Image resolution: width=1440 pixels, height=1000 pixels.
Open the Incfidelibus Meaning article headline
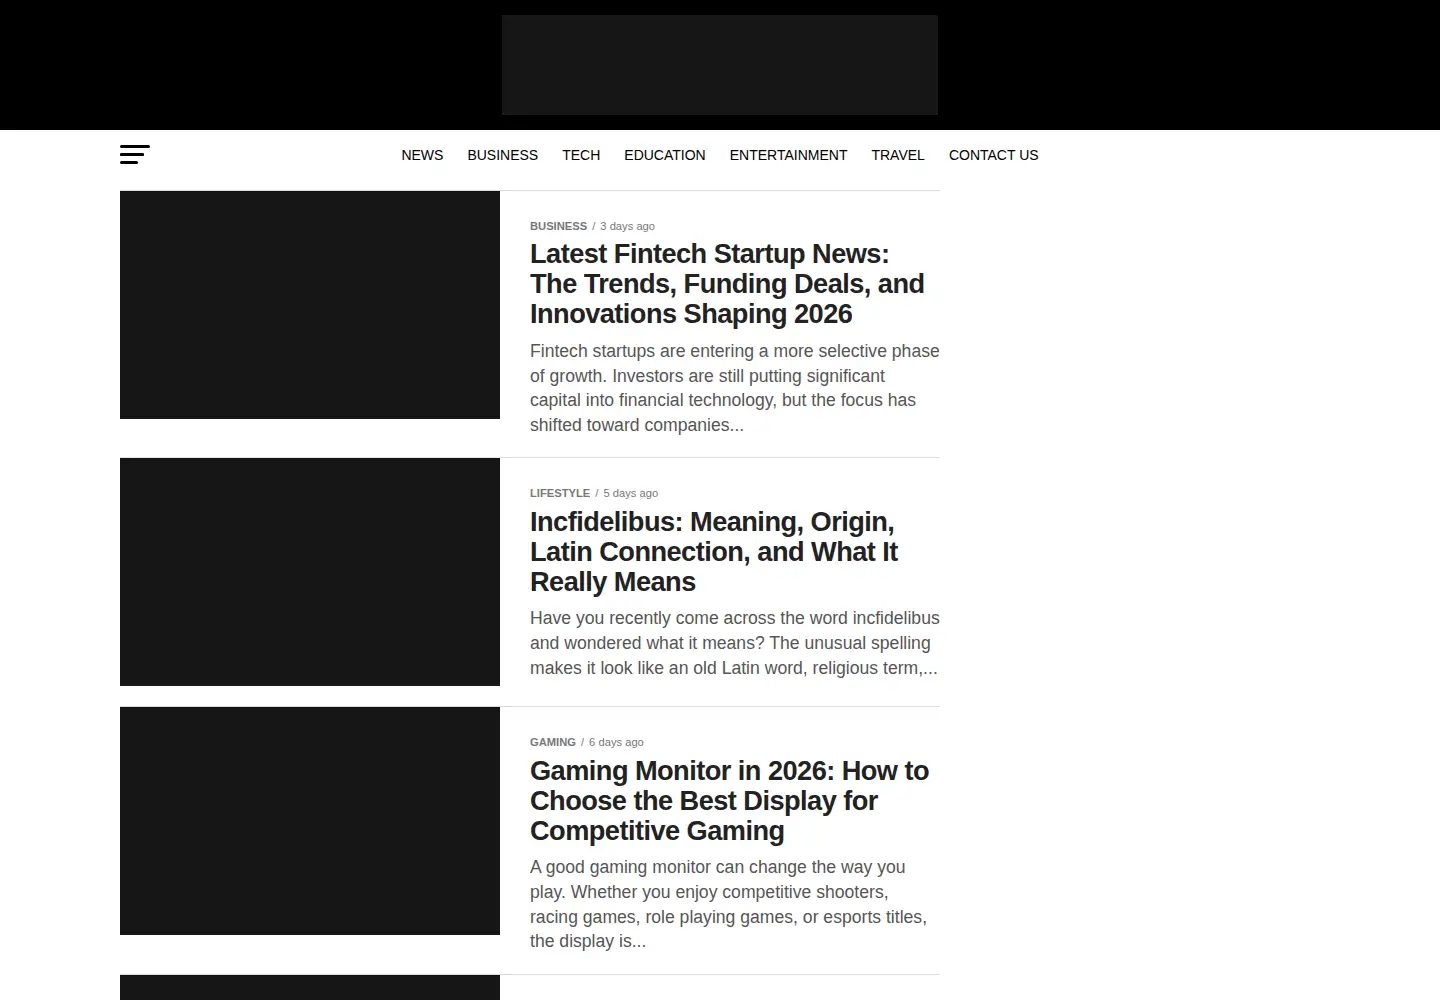coord(714,552)
